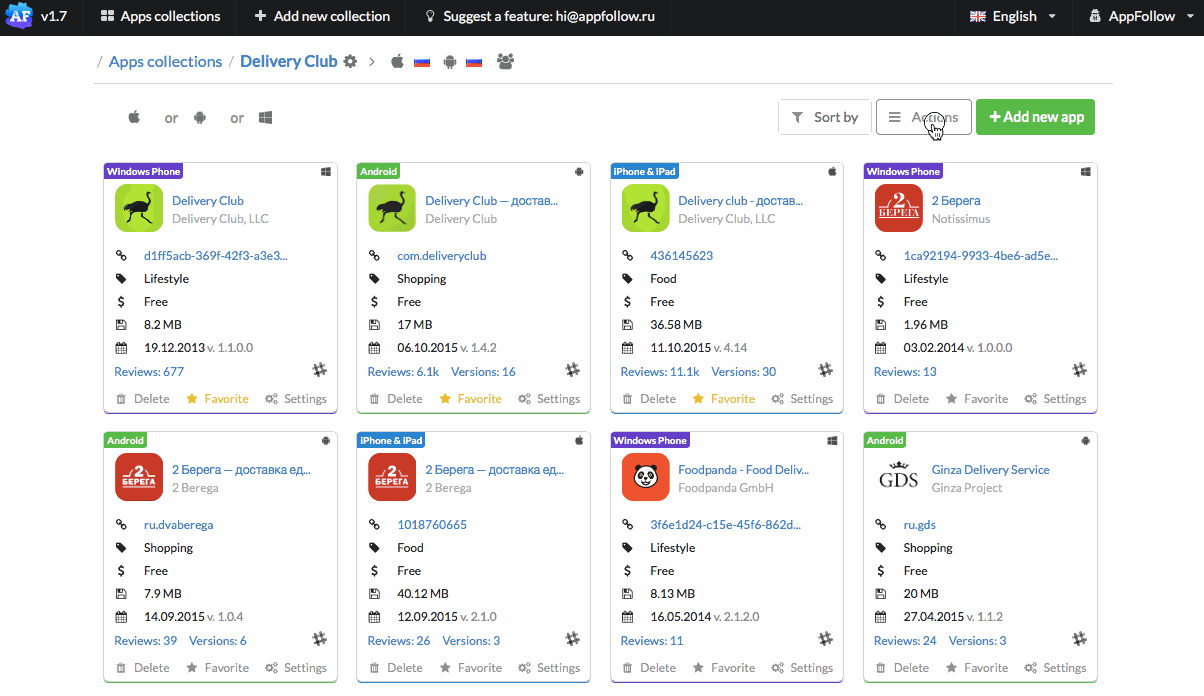
Task: Toggle Favorite on Foodpanda app card
Action: [x=723, y=668]
